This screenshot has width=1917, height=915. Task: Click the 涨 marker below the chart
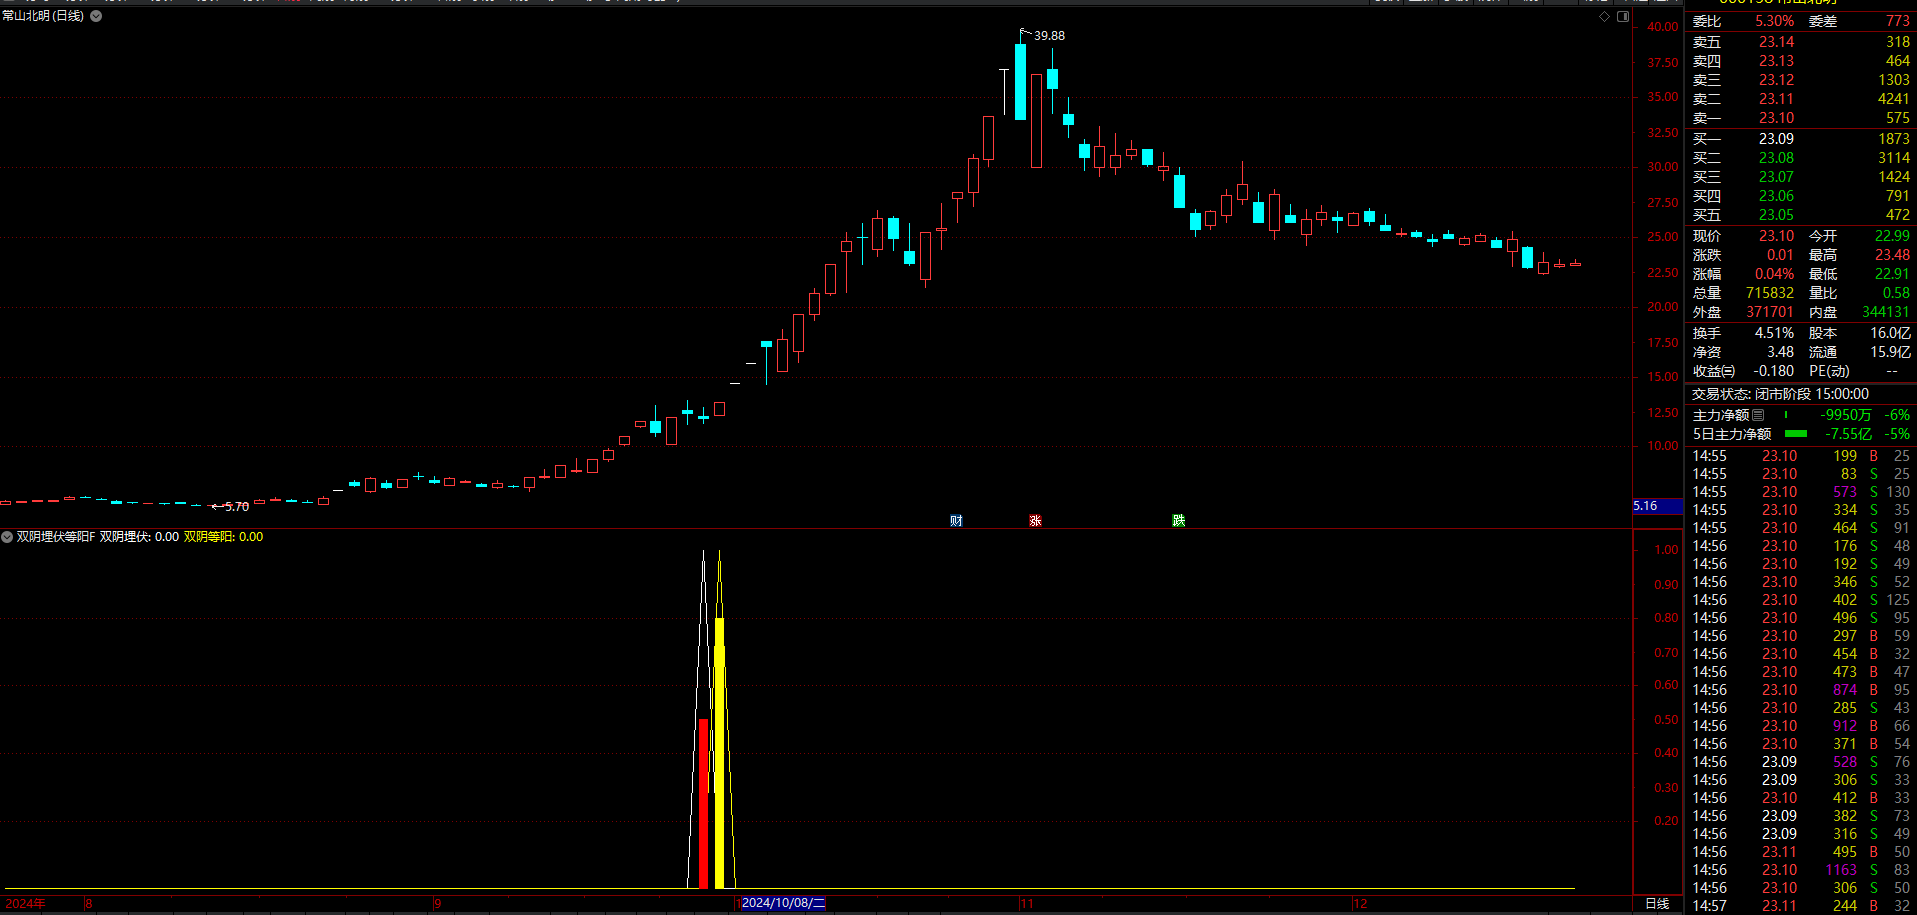[x=1035, y=520]
